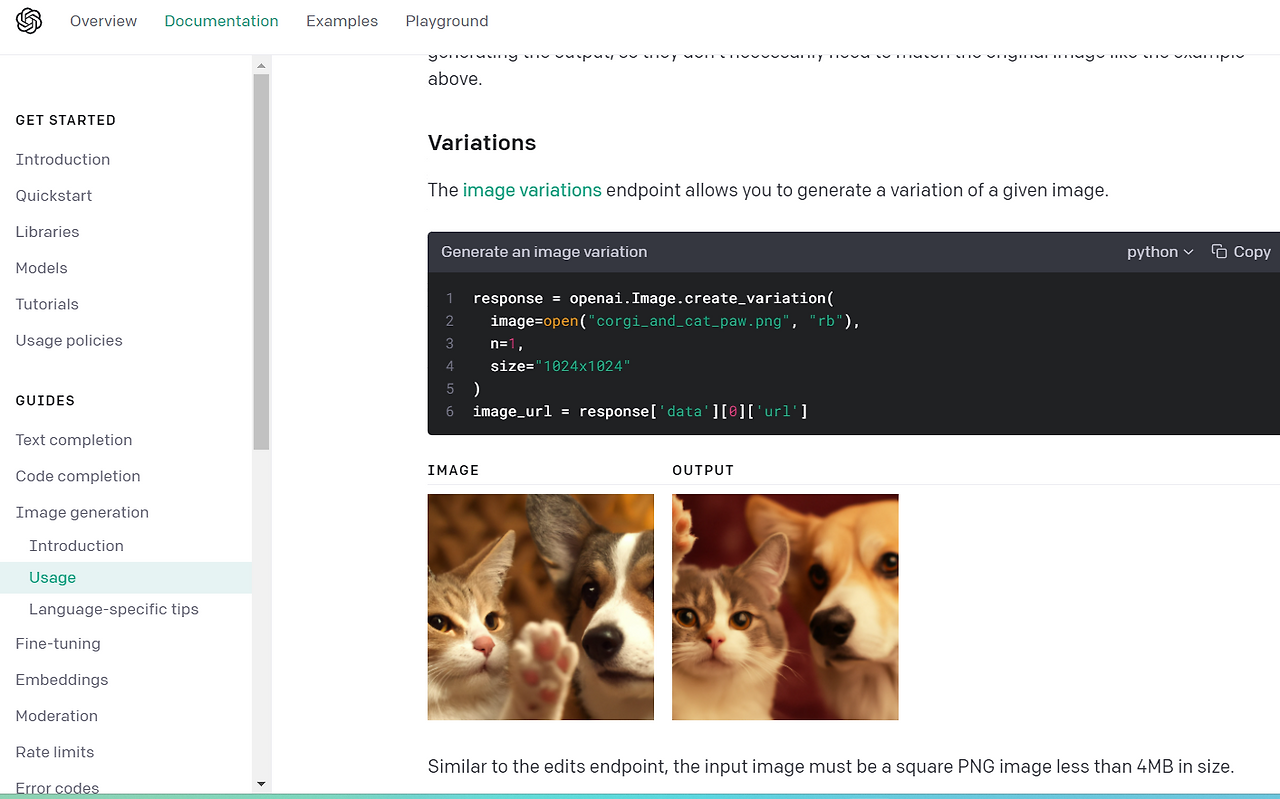Click the sidebar scrollbar down arrow
This screenshot has height=799, width=1280.
pos(261,784)
